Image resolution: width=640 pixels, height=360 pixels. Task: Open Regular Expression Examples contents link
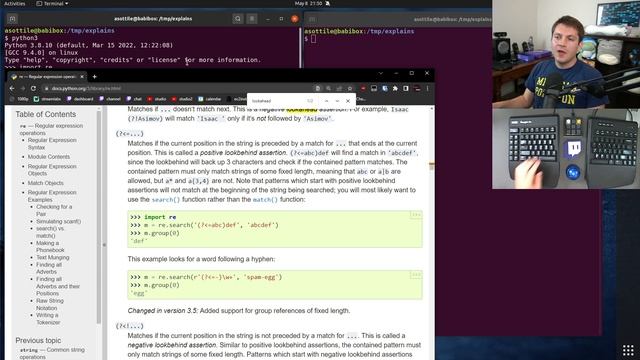coord(52,196)
